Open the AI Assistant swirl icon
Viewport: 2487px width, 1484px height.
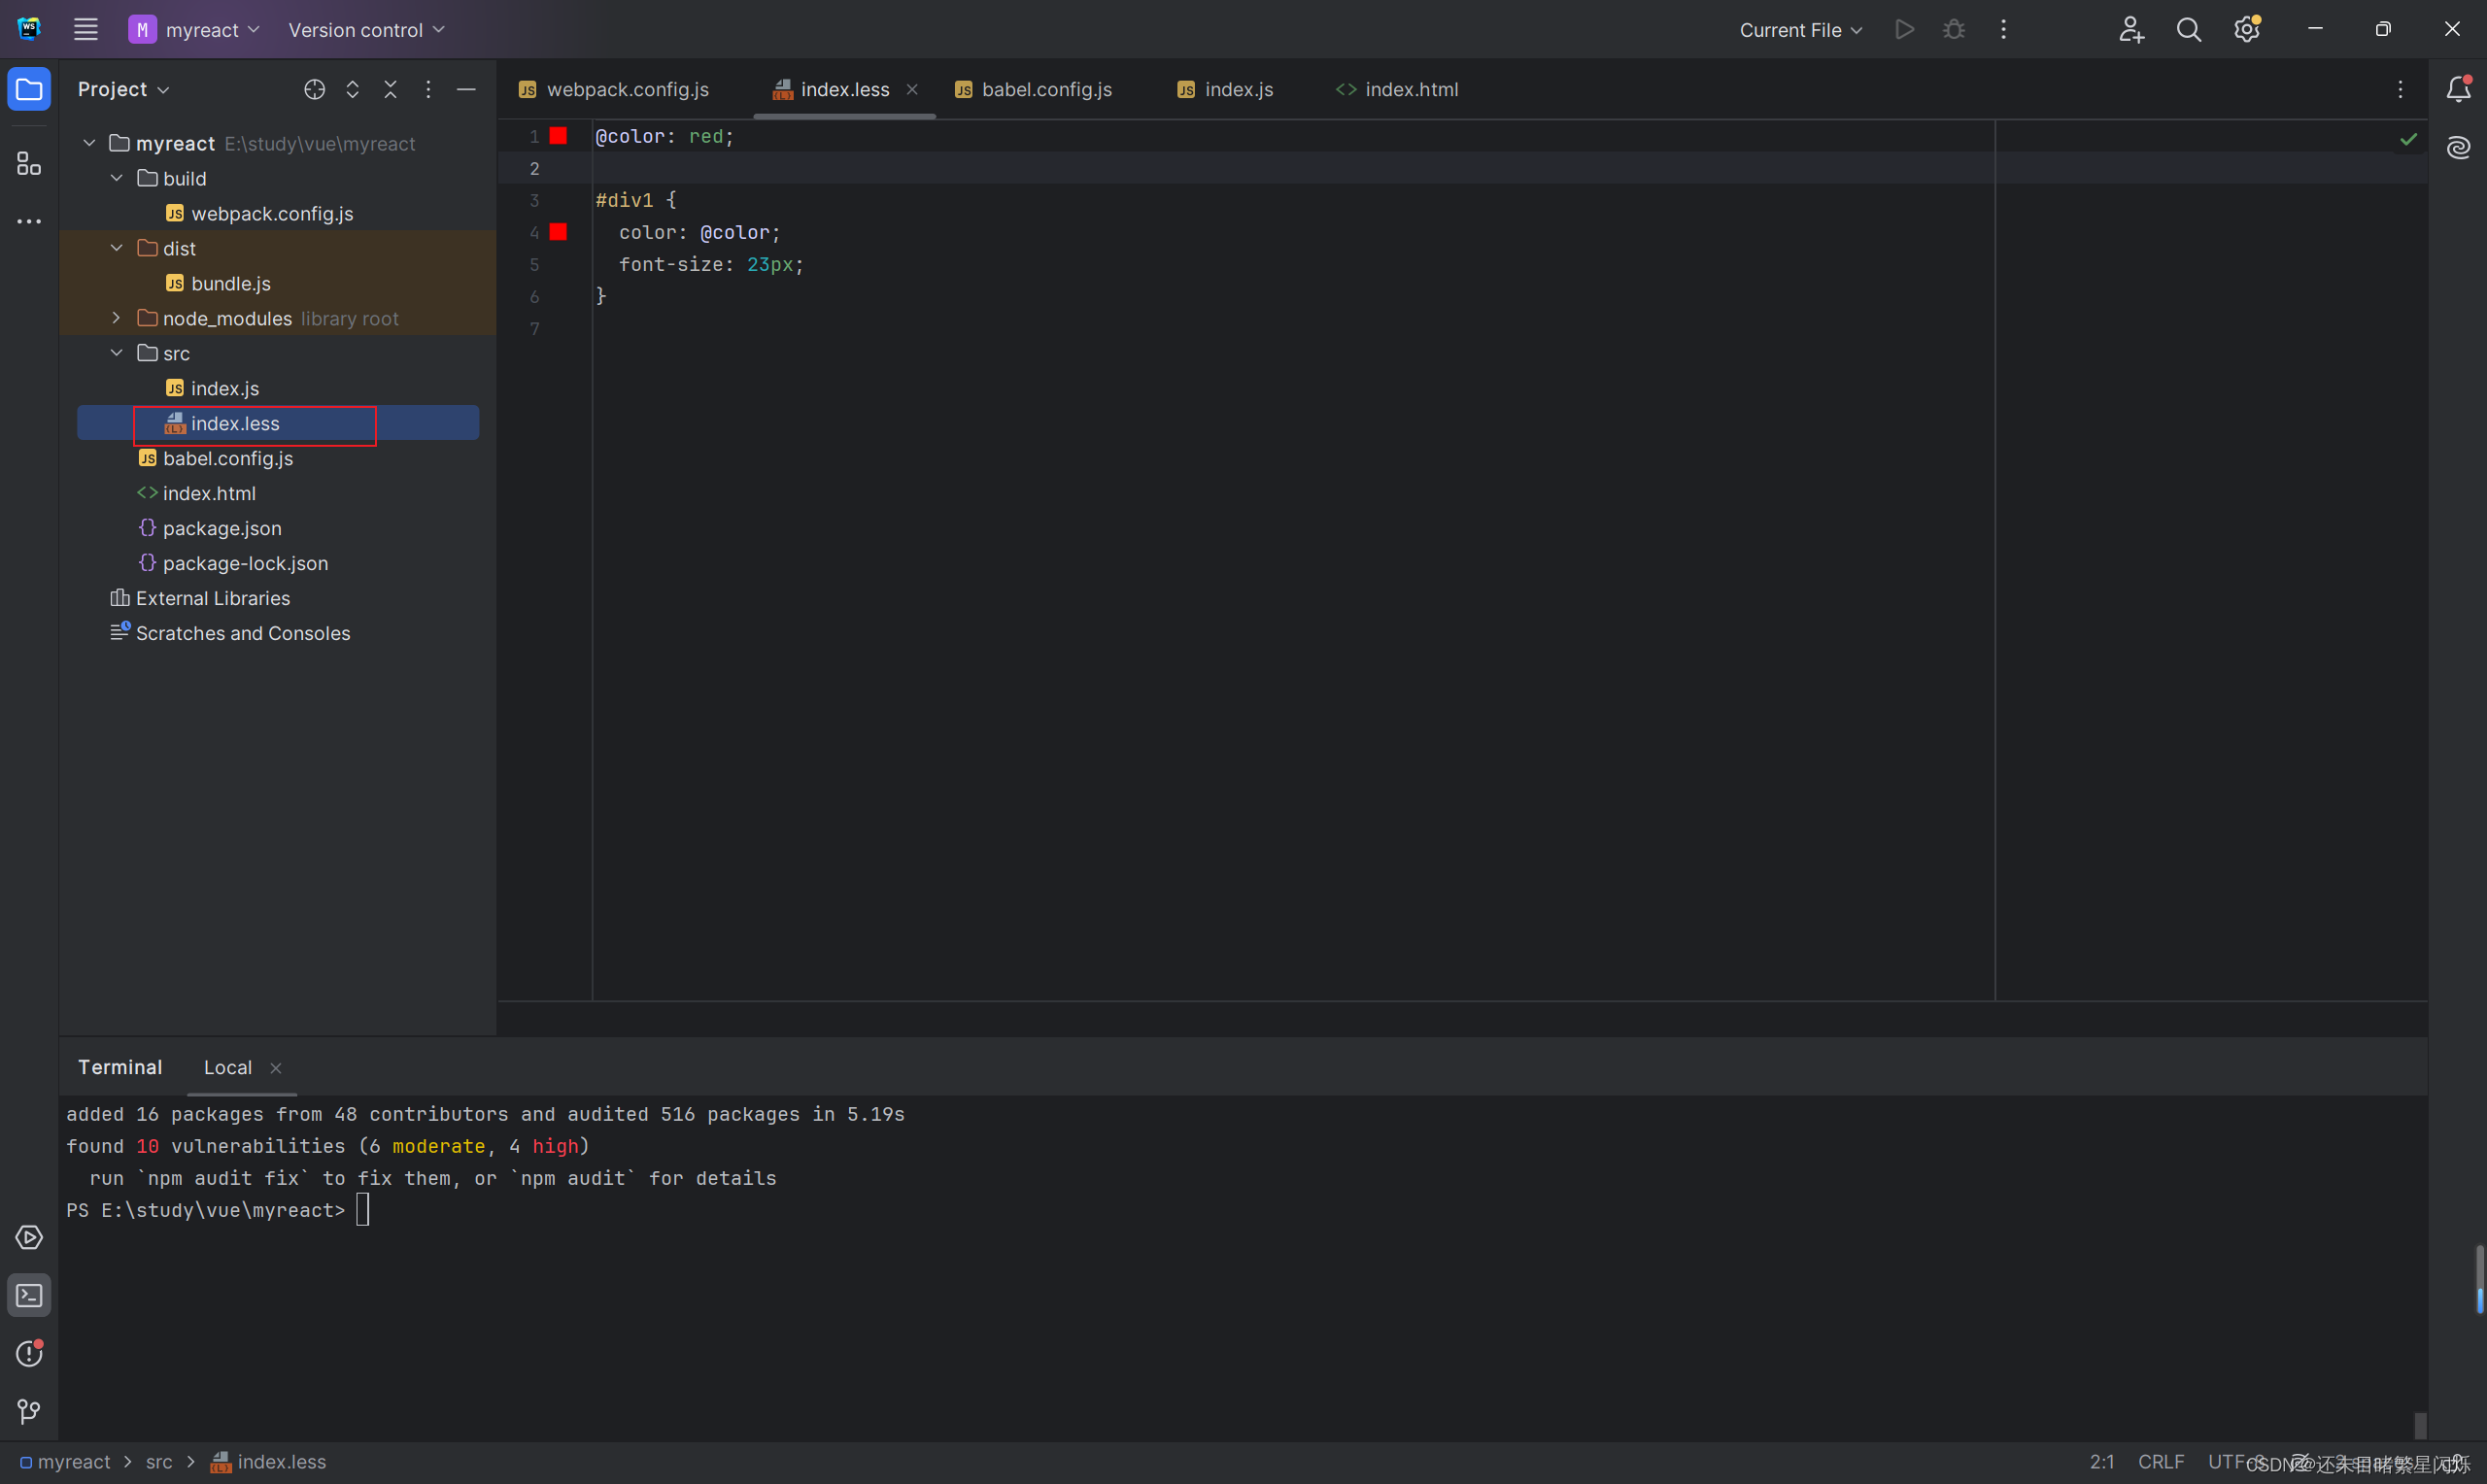click(2458, 148)
